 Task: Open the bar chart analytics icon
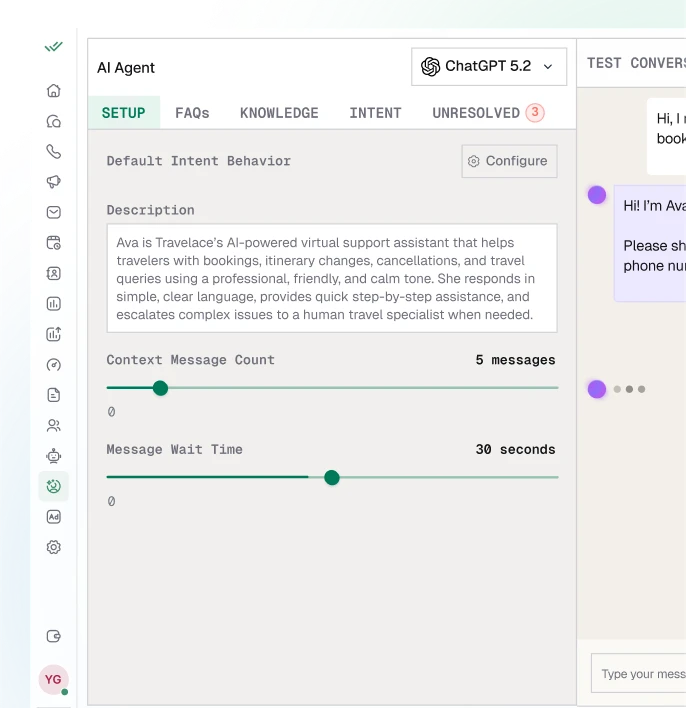pyautogui.click(x=54, y=304)
